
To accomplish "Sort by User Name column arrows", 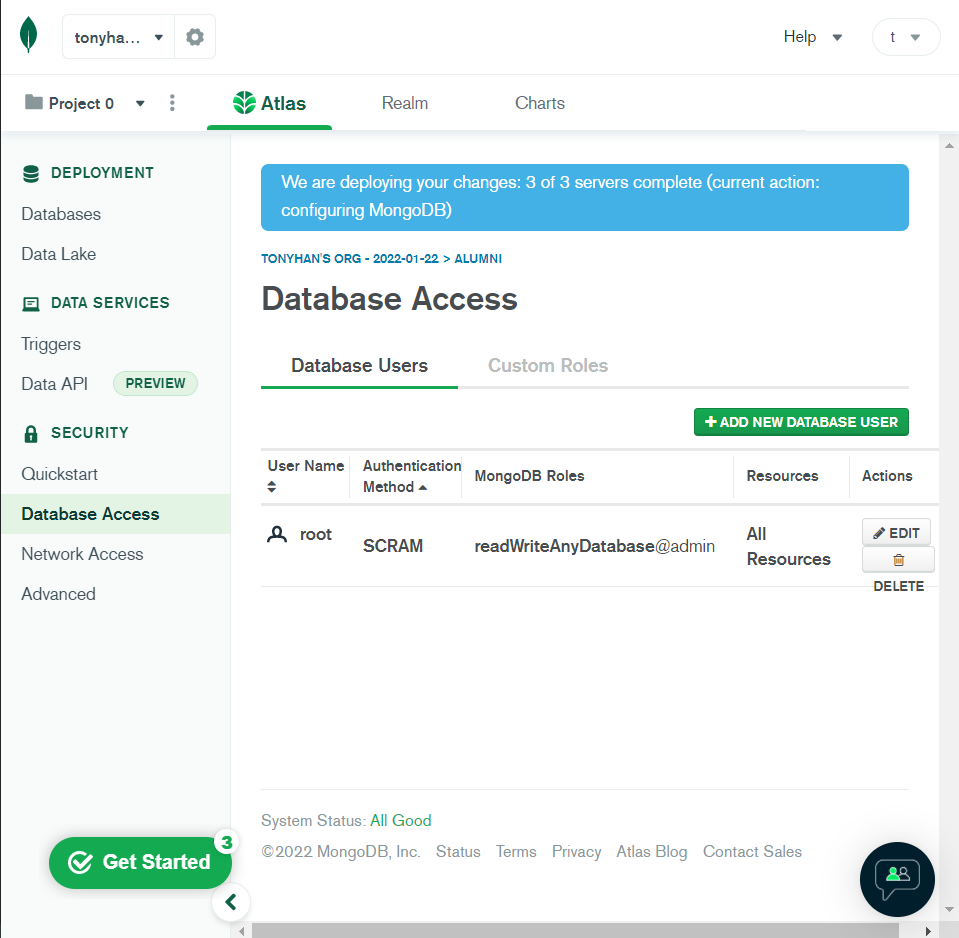I will click(272, 487).
